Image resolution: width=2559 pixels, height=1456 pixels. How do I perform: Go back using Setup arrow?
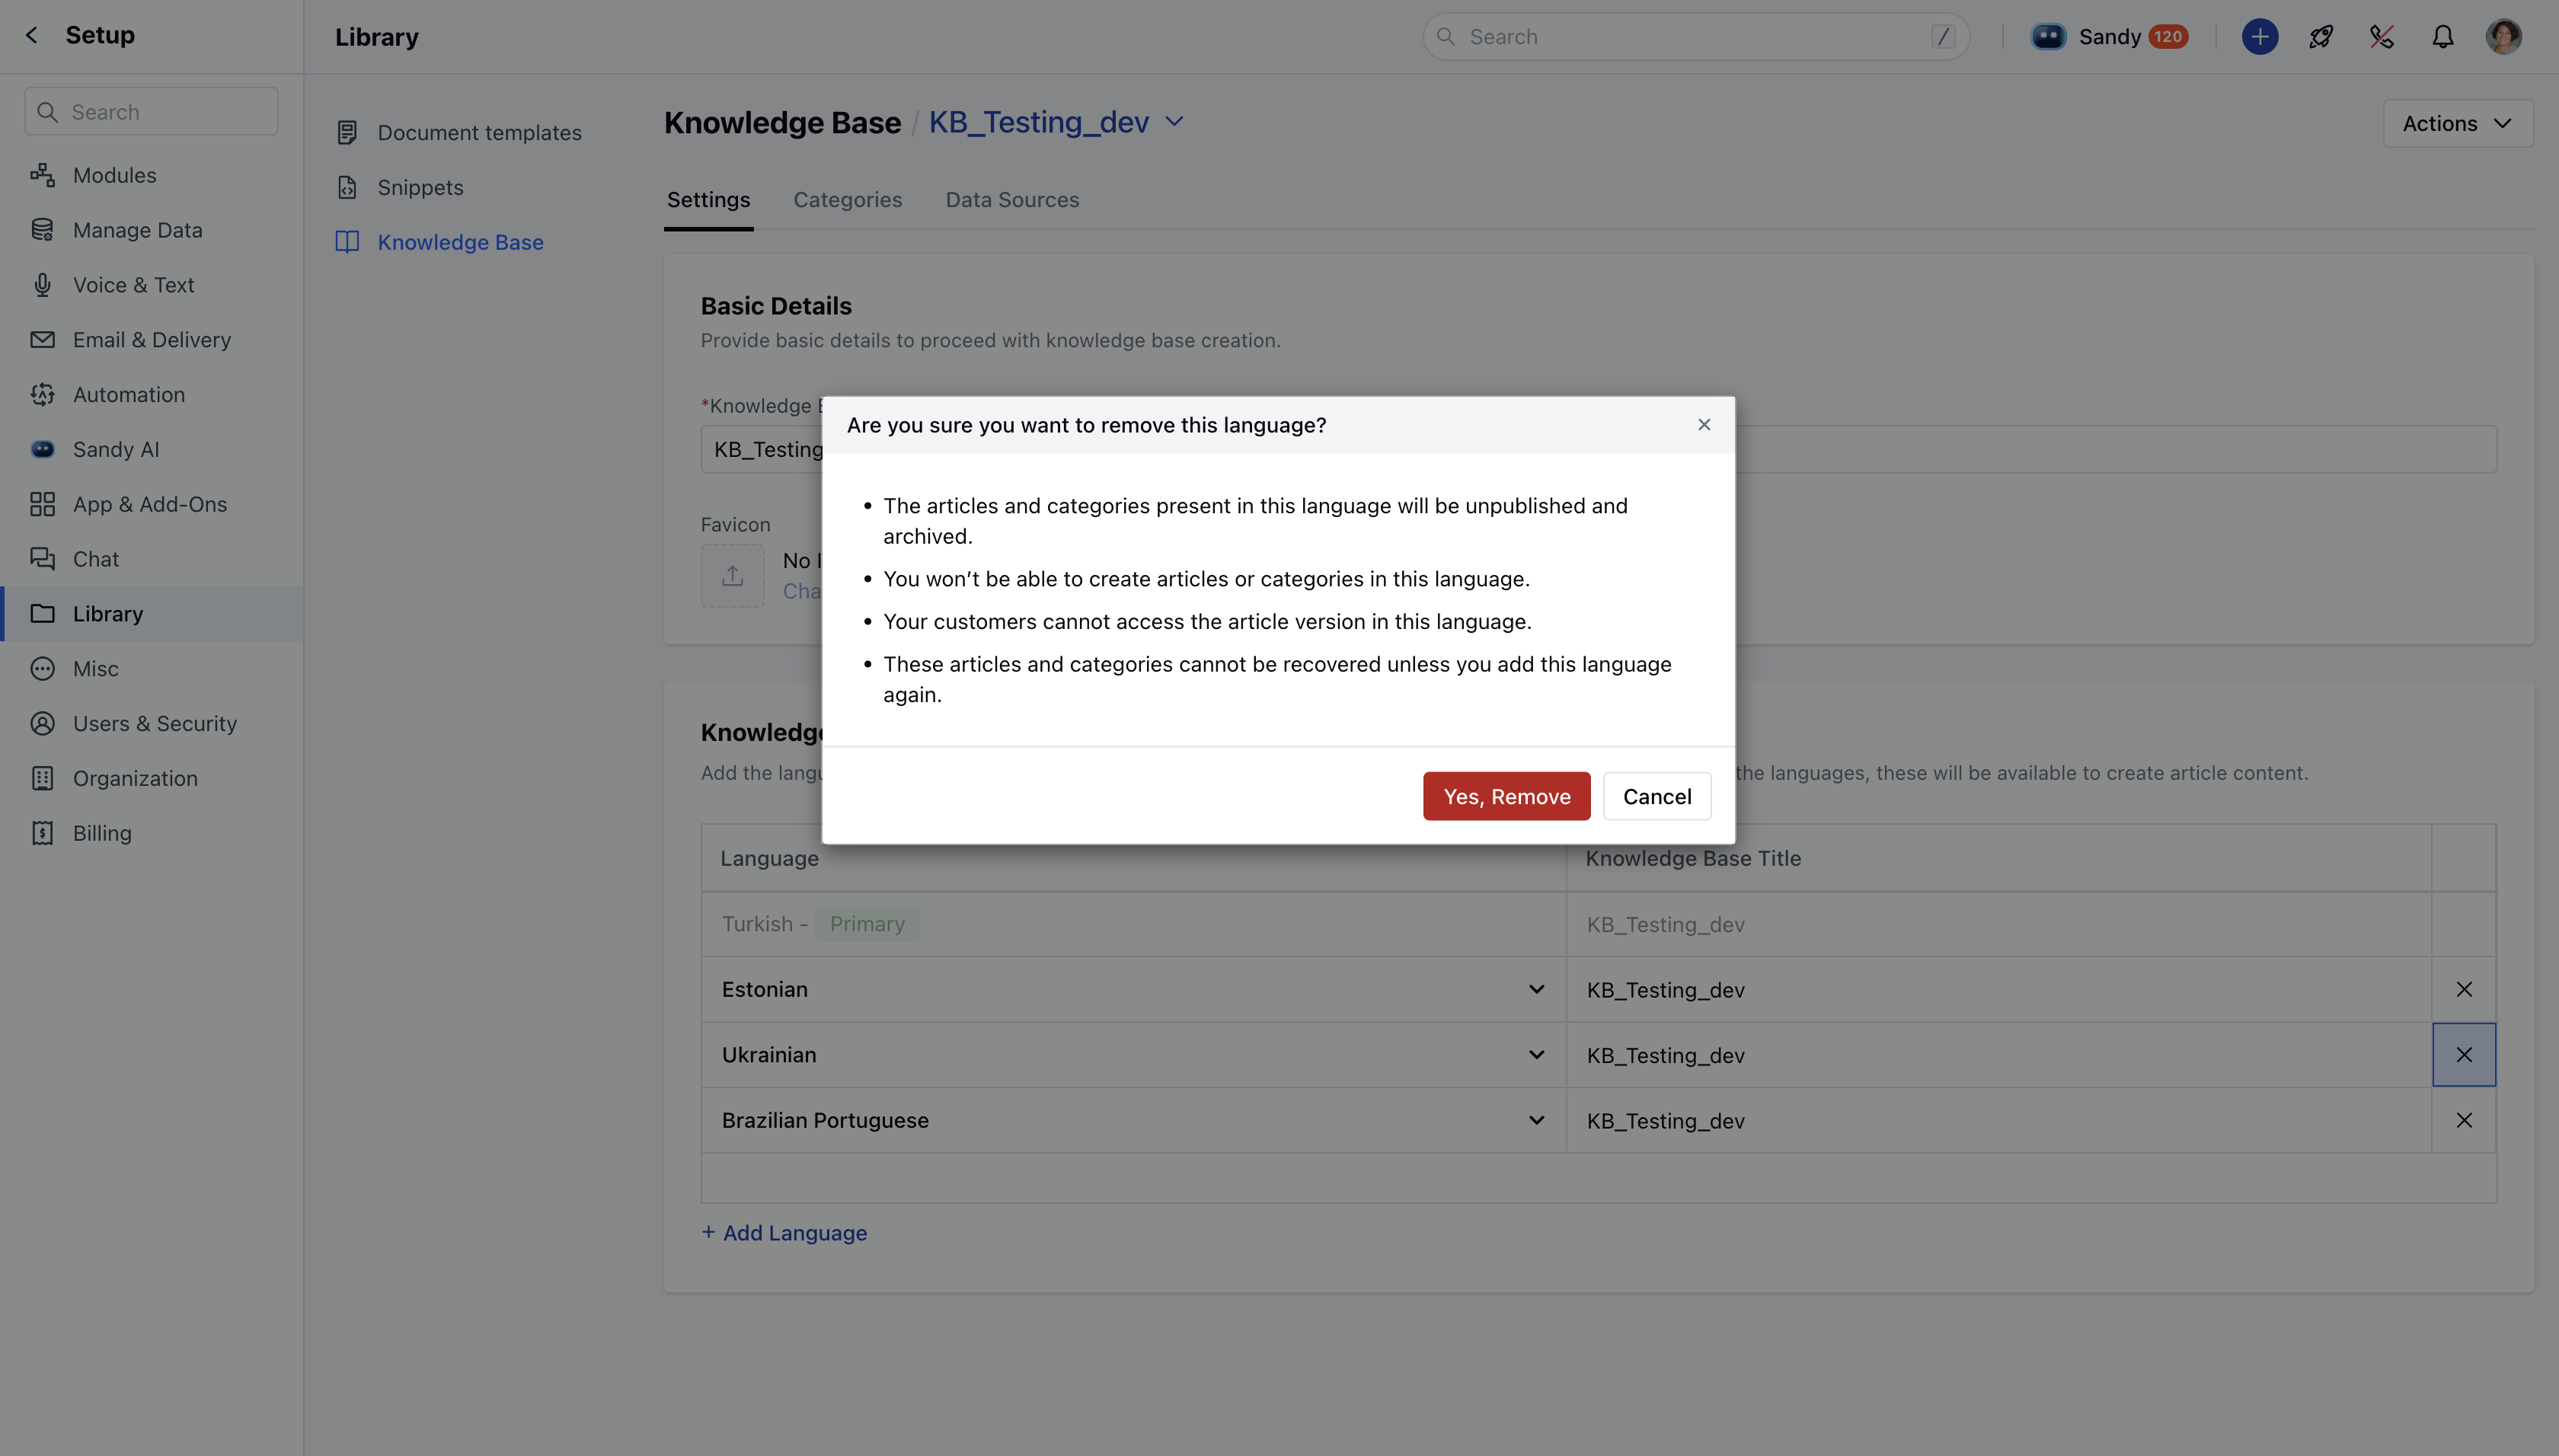(x=32, y=35)
